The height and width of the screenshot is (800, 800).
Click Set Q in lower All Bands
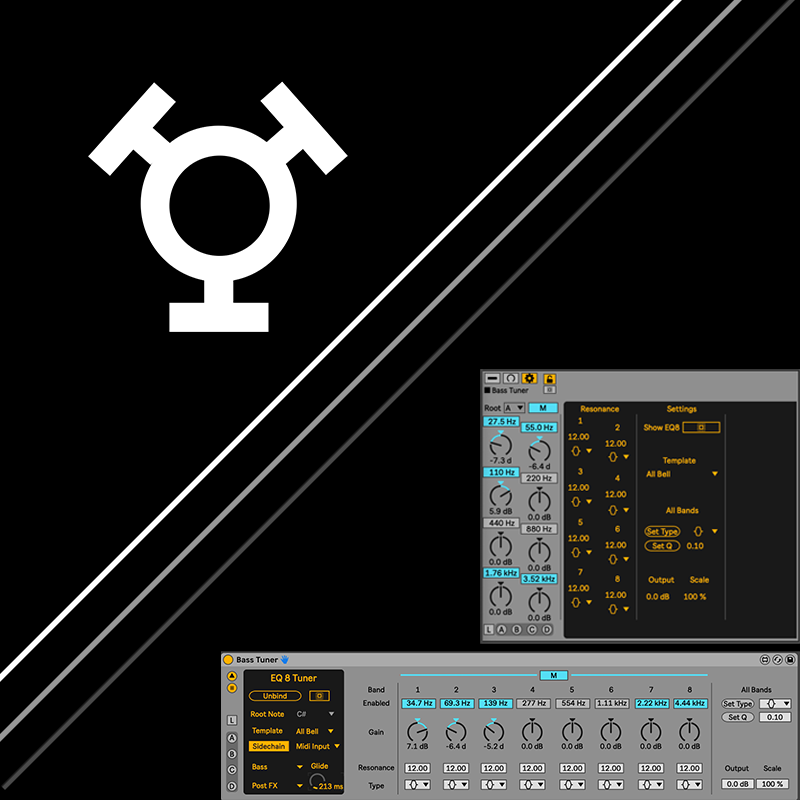pyautogui.click(x=737, y=717)
